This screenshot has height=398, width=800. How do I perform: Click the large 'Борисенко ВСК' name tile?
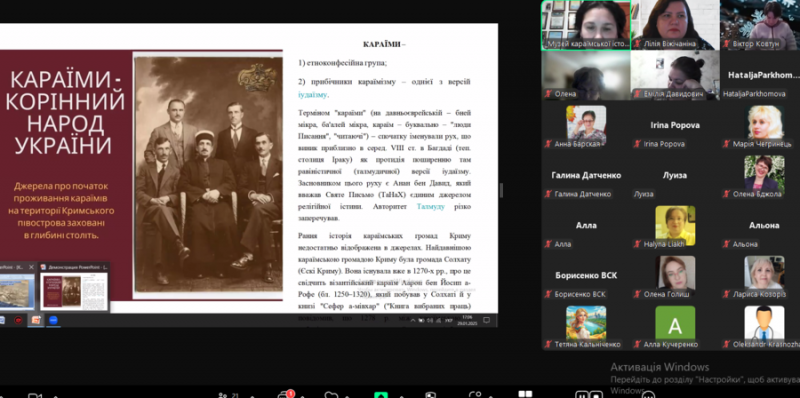pyautogui.click(x=586, y=275)
